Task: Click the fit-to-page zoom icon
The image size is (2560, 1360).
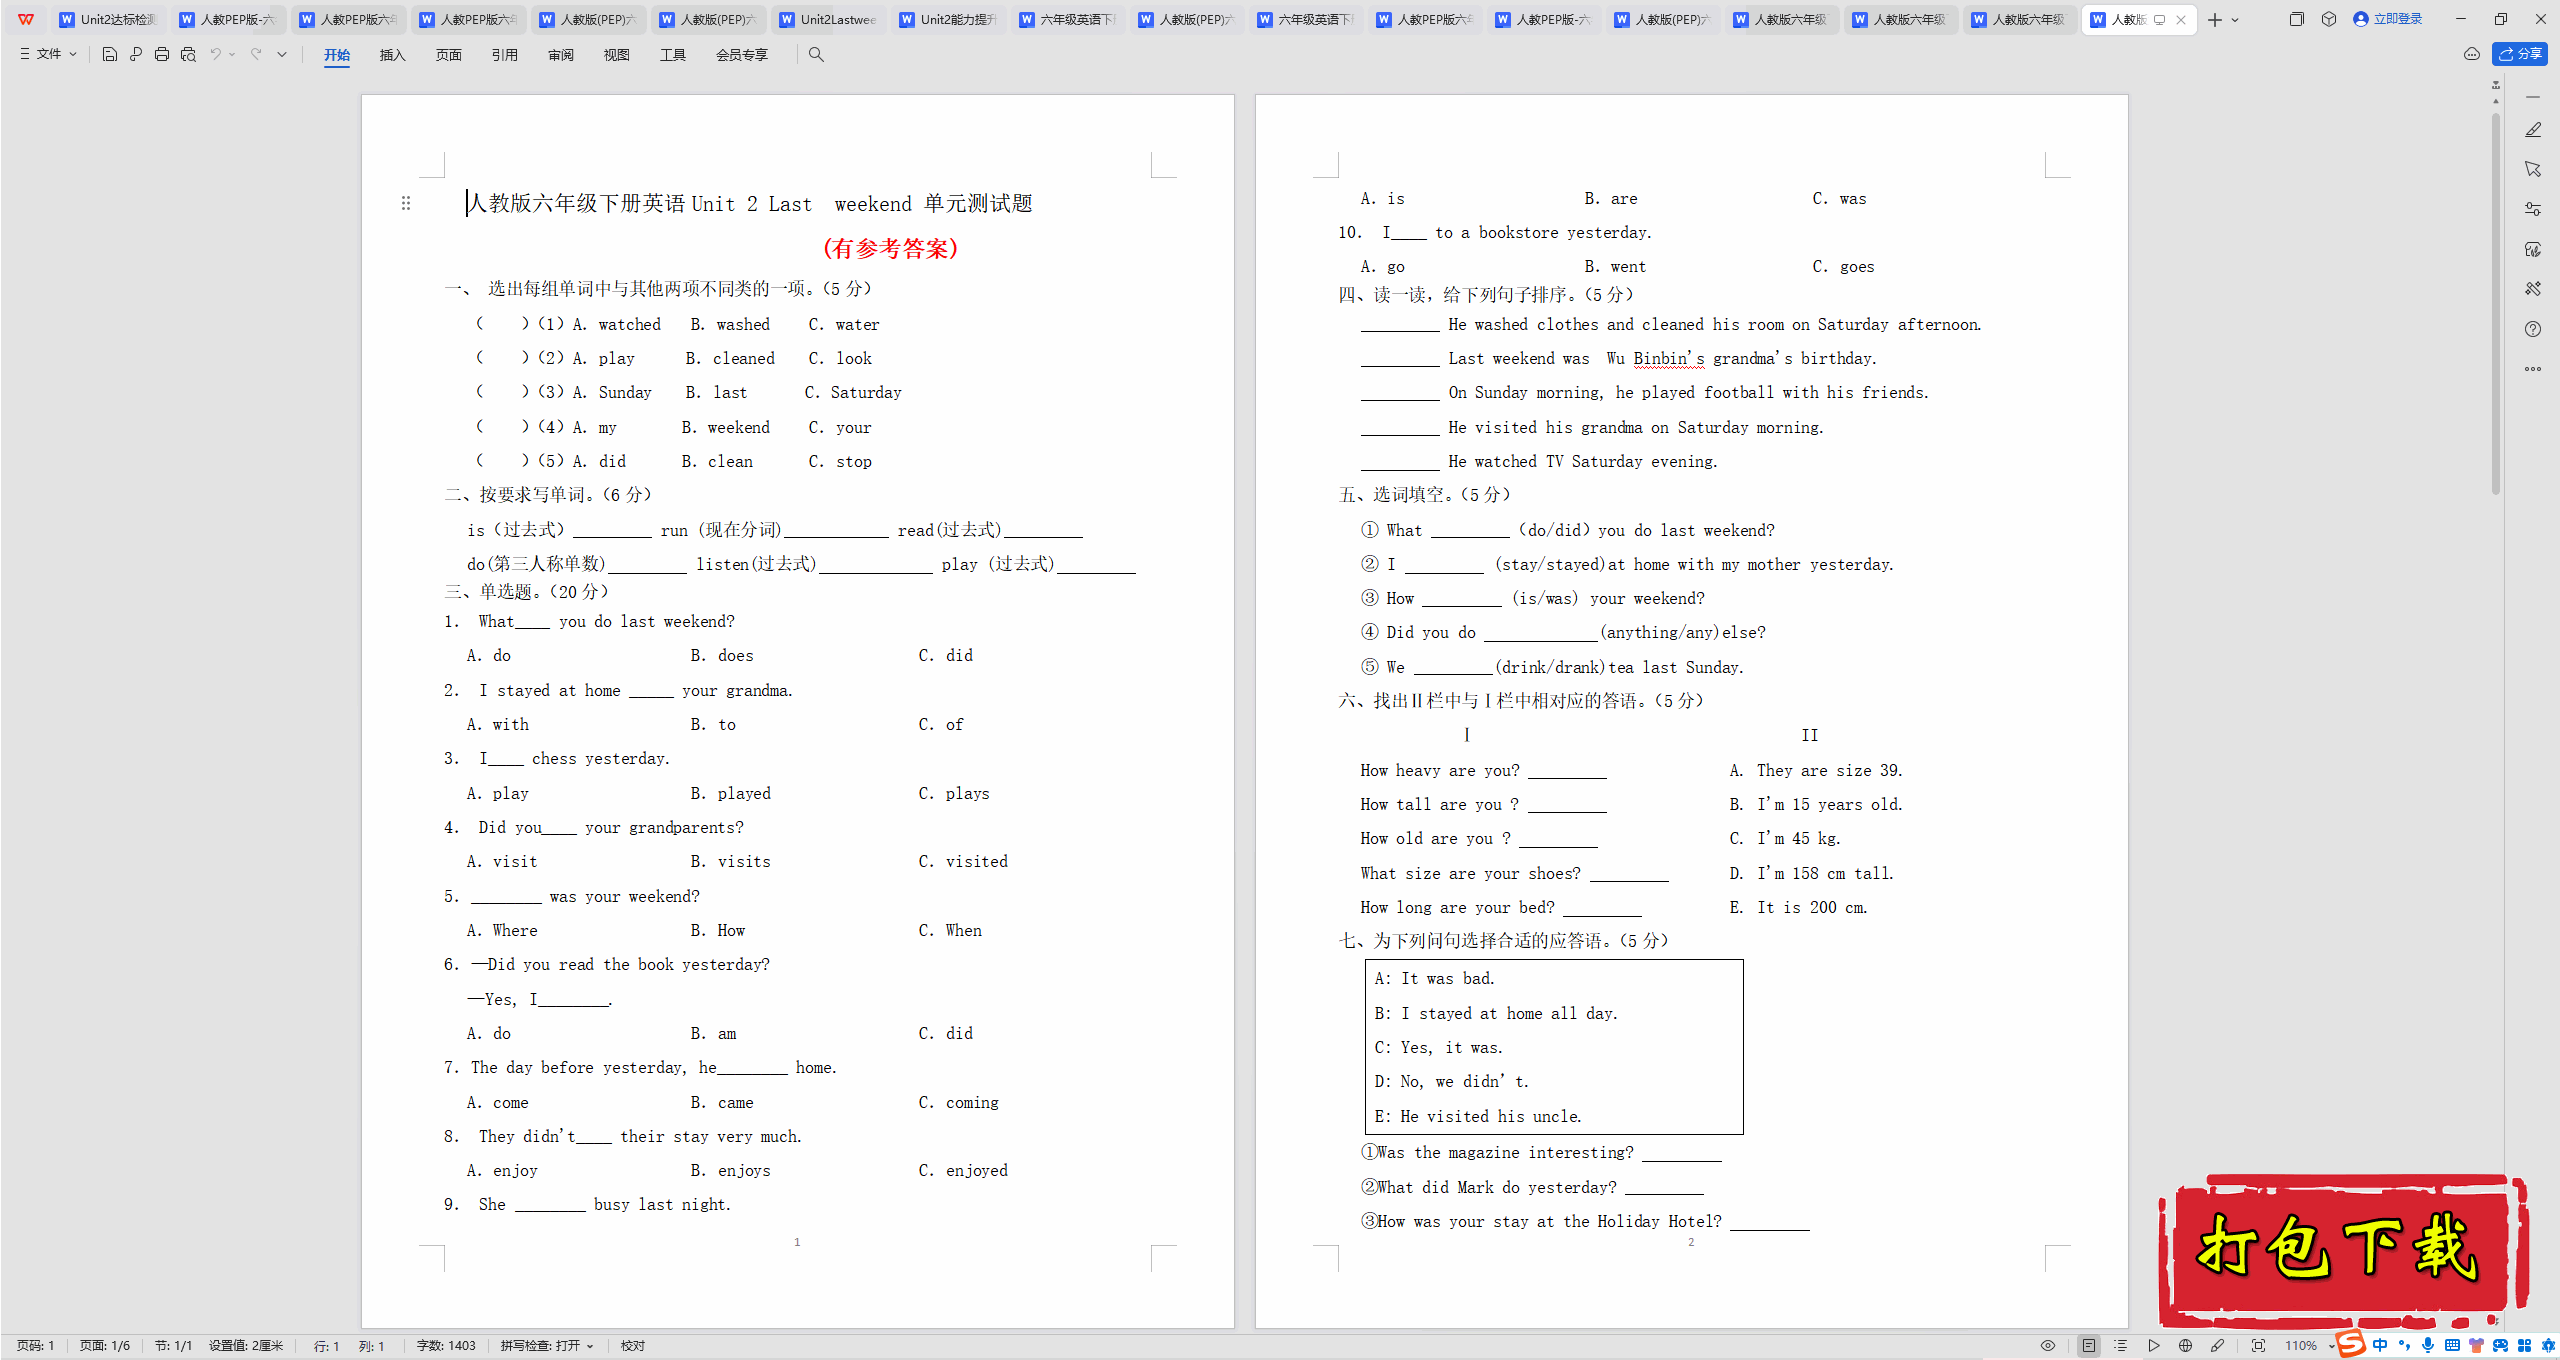Action: point(2259,1346)
